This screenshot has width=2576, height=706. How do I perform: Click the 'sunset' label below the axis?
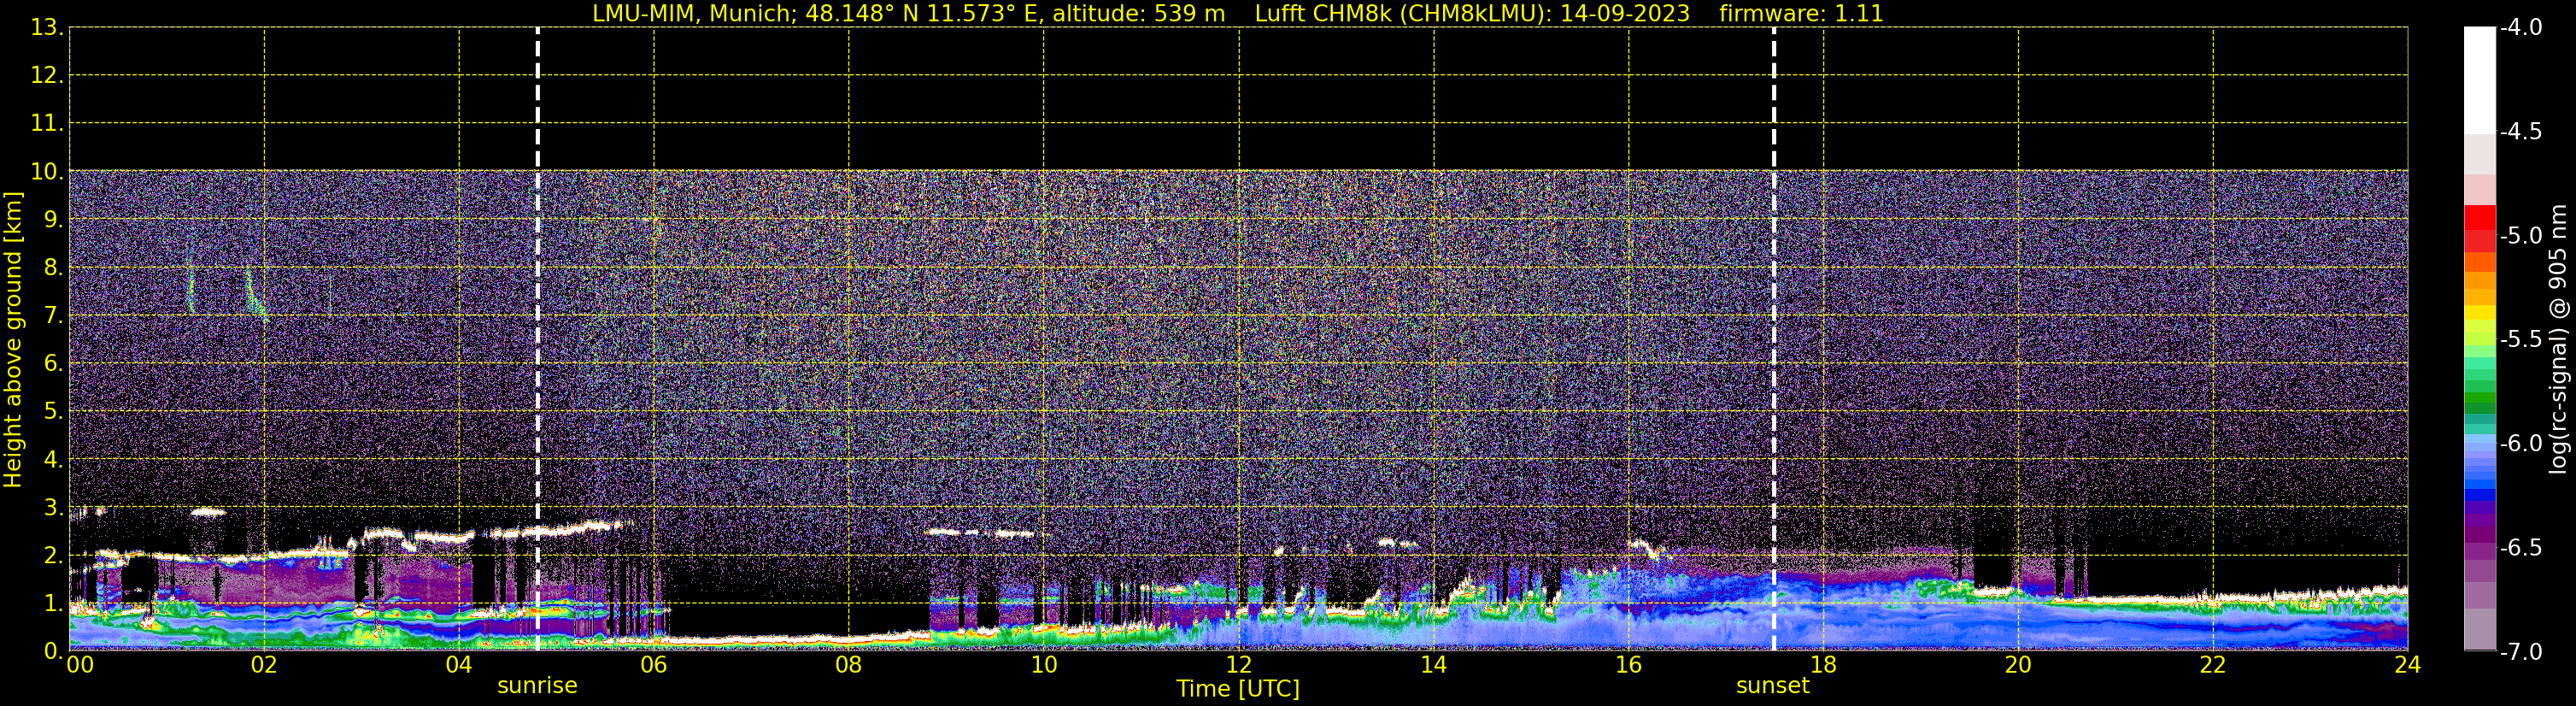click(x=1773, y=686)
